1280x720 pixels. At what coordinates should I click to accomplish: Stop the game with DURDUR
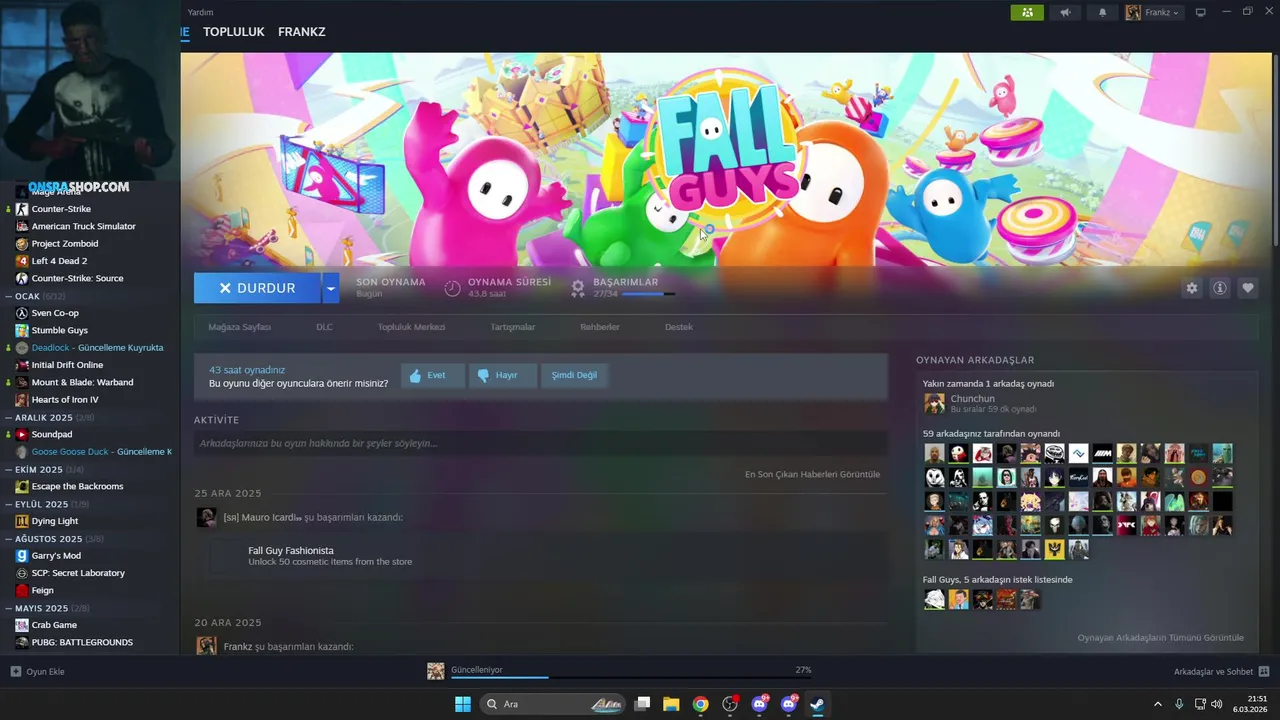click(x=257, y=288)
